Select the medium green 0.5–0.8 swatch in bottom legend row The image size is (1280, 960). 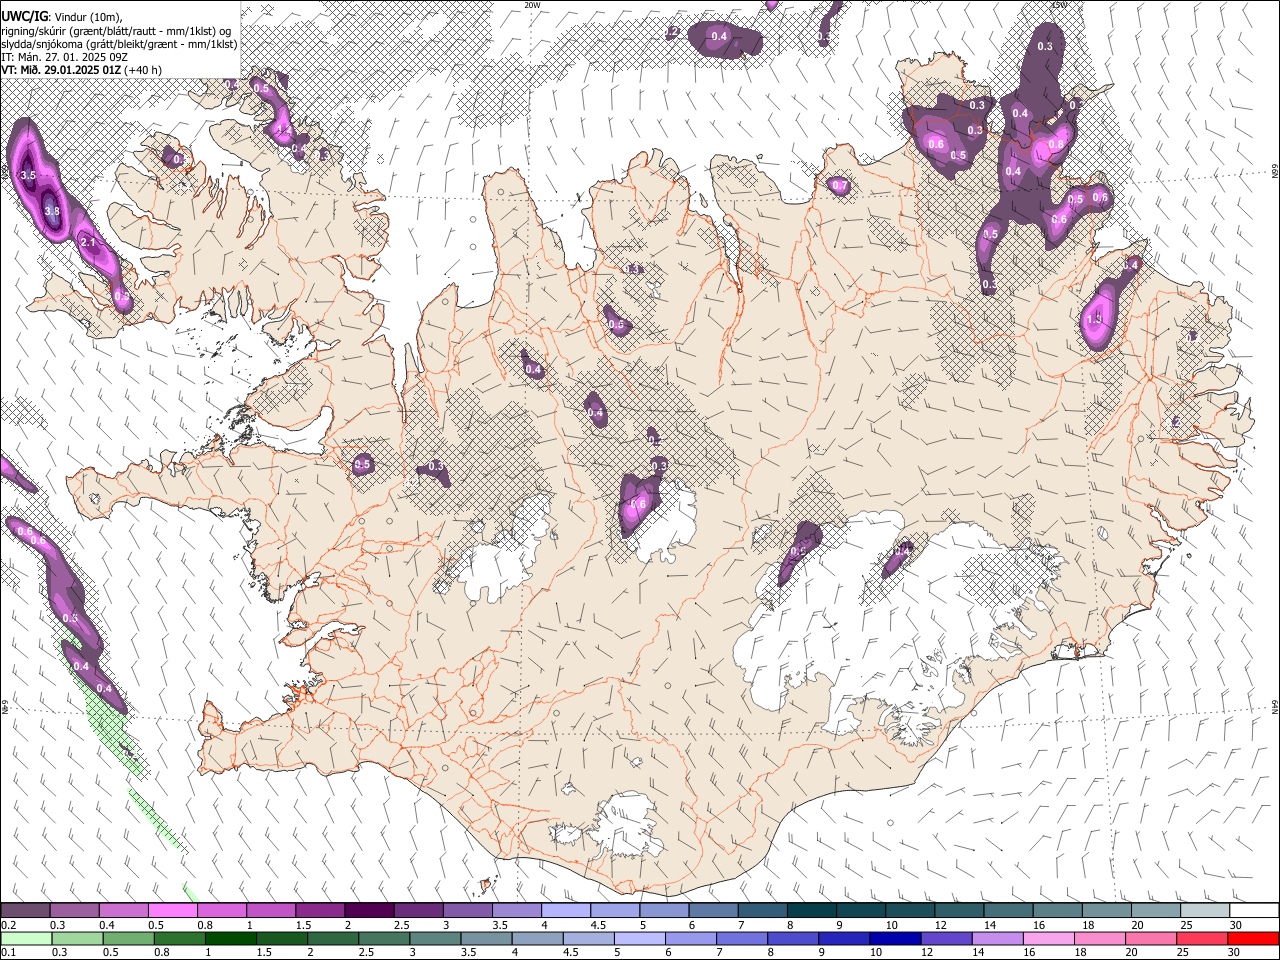coord(128,938)
